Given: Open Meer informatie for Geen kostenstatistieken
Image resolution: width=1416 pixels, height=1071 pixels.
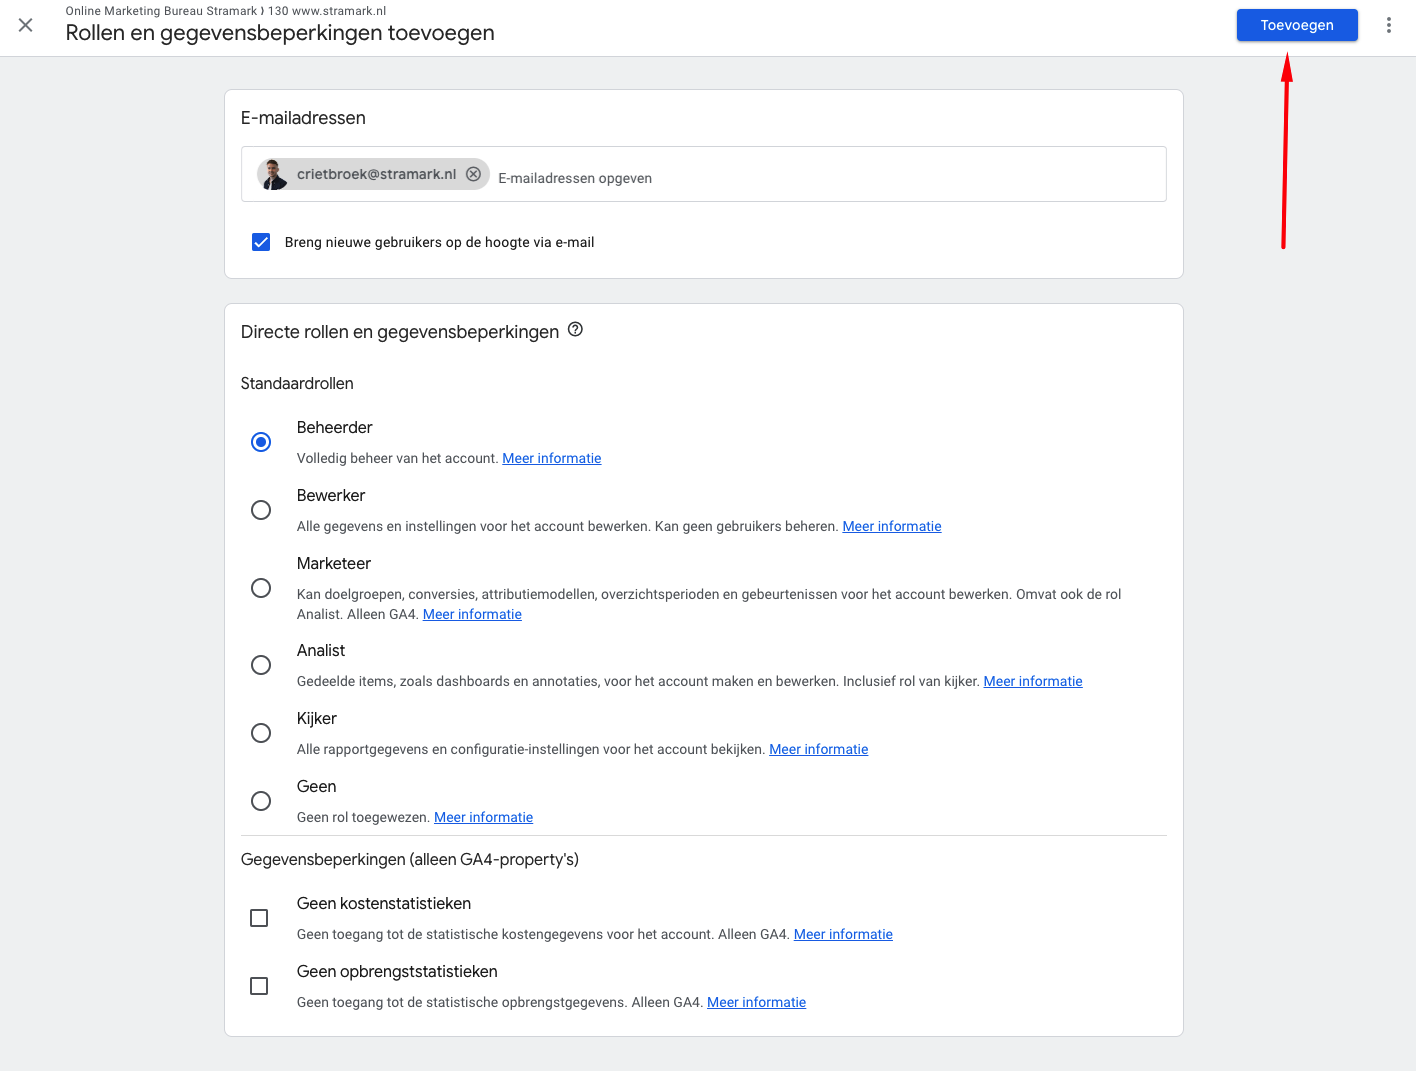Looking at the screenshot, I should point(842,933).
